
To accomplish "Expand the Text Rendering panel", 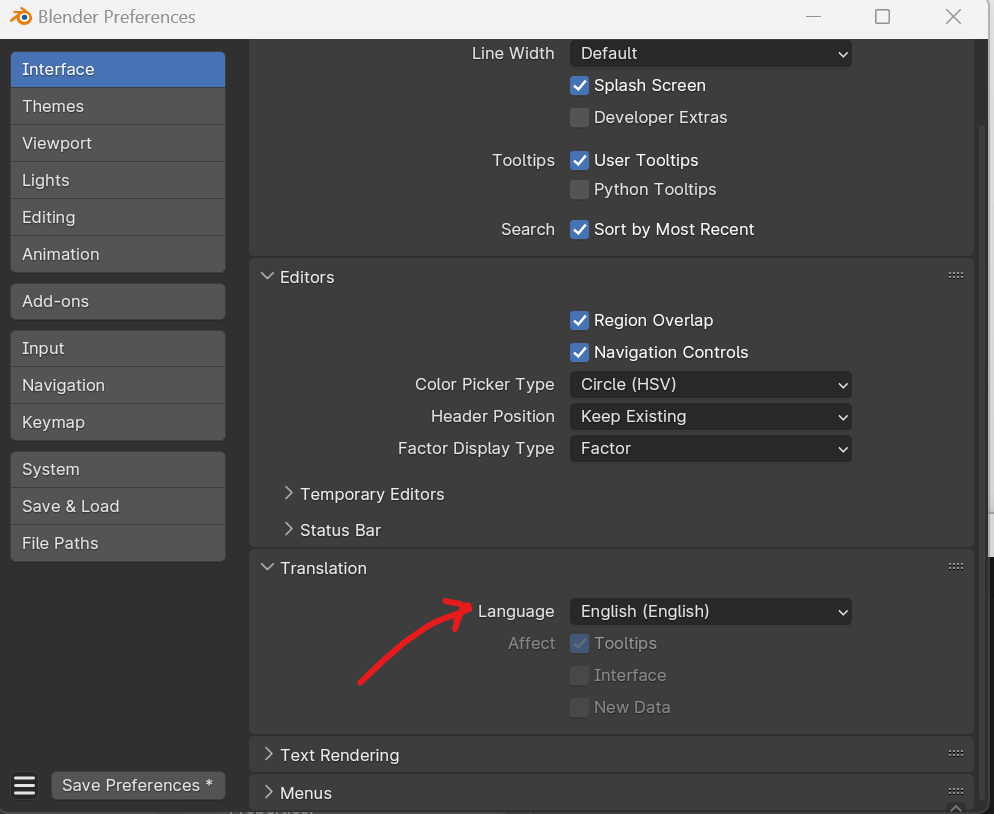I will [268, 754].
